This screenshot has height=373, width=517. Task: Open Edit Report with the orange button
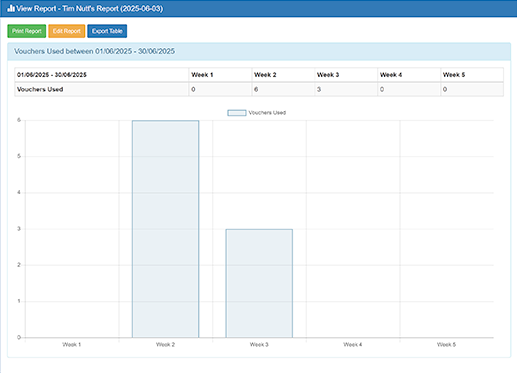coord(67,31)
